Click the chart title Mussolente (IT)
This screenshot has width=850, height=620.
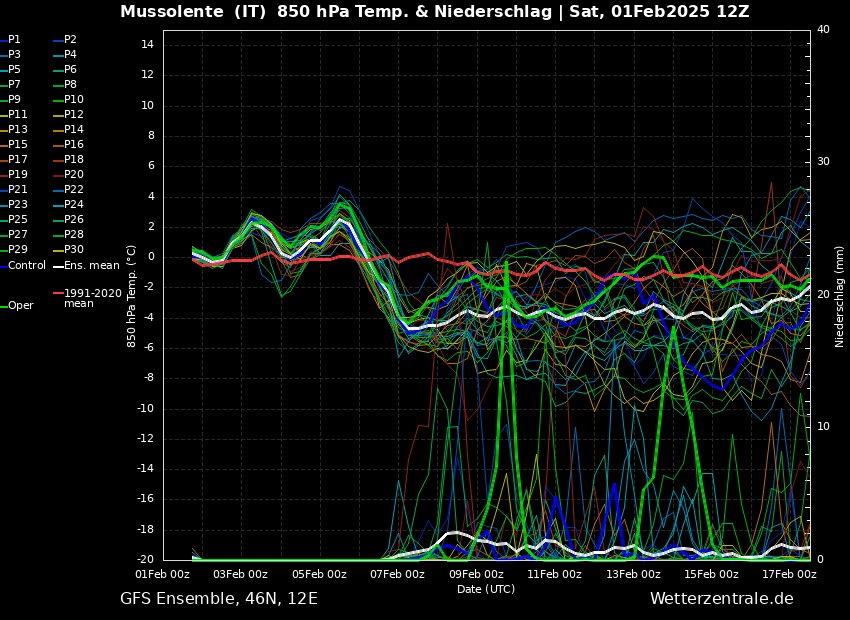click(x=194, y=11)
